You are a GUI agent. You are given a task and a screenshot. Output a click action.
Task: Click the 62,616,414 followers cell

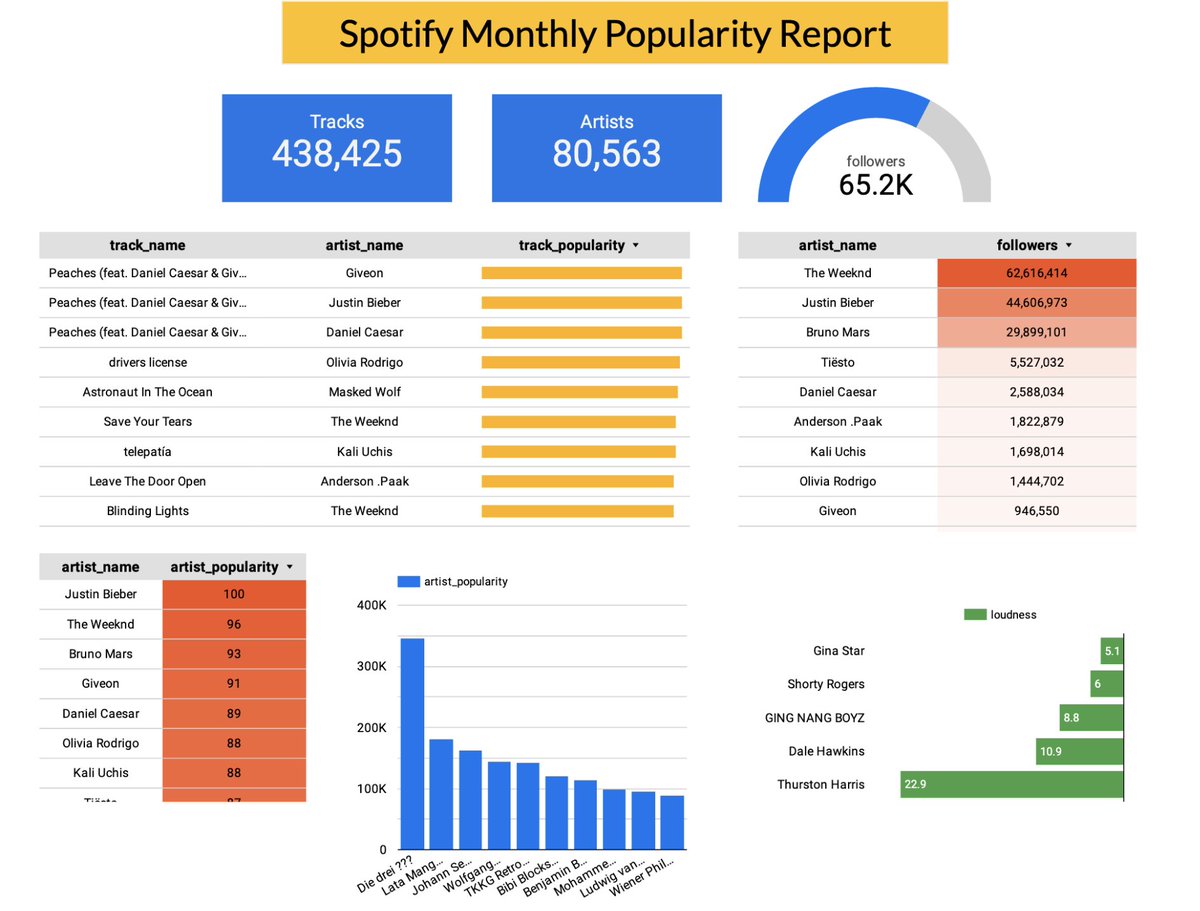[1037, 273]
